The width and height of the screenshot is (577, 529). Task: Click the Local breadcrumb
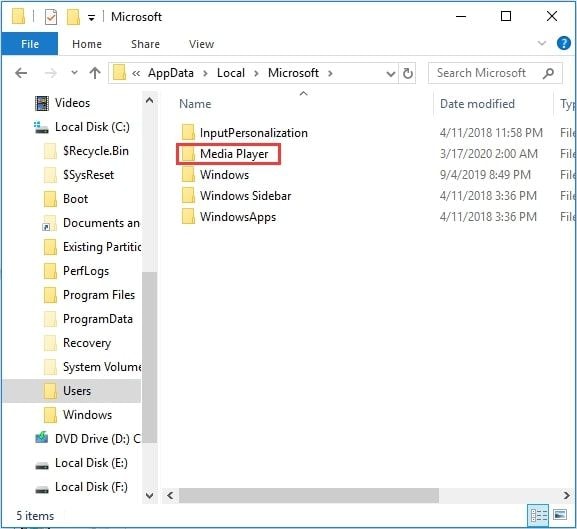(231, 73)
